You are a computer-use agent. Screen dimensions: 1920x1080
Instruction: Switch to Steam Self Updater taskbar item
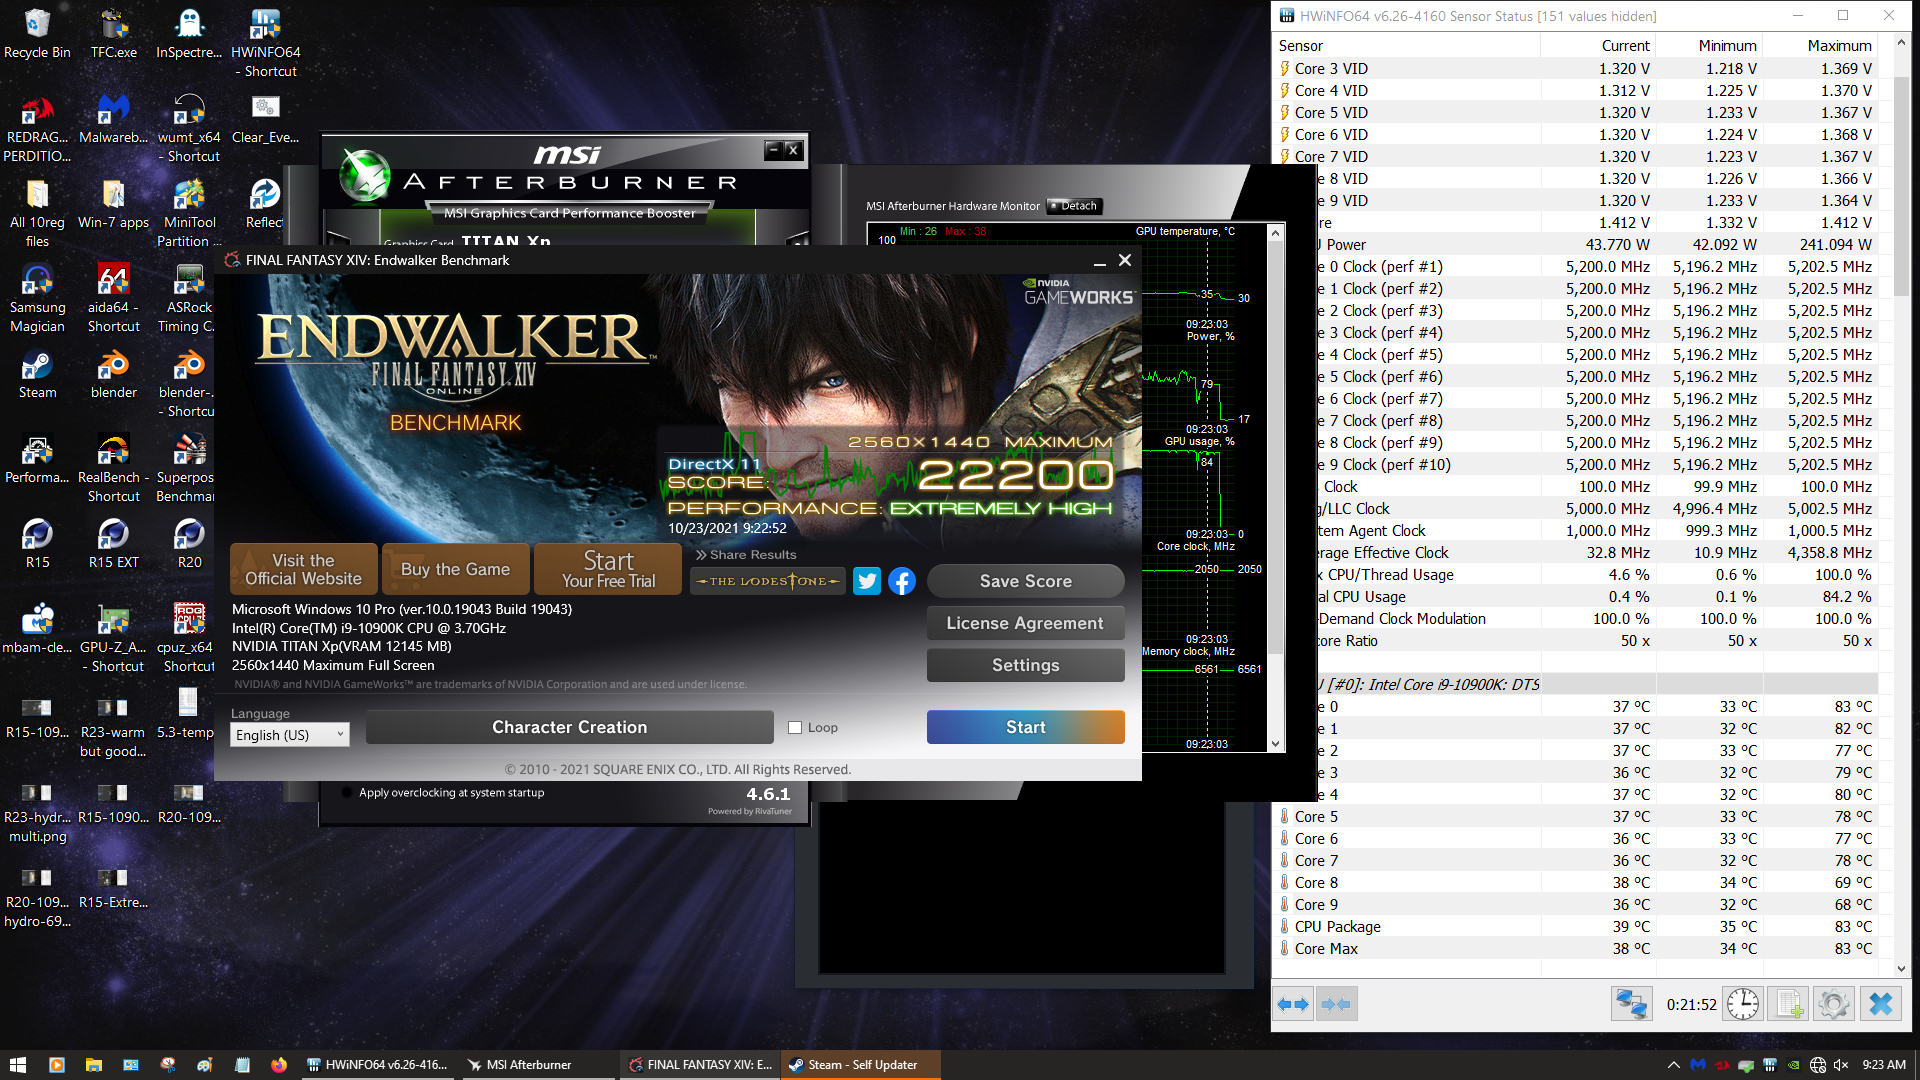[x=861, y=1065]
